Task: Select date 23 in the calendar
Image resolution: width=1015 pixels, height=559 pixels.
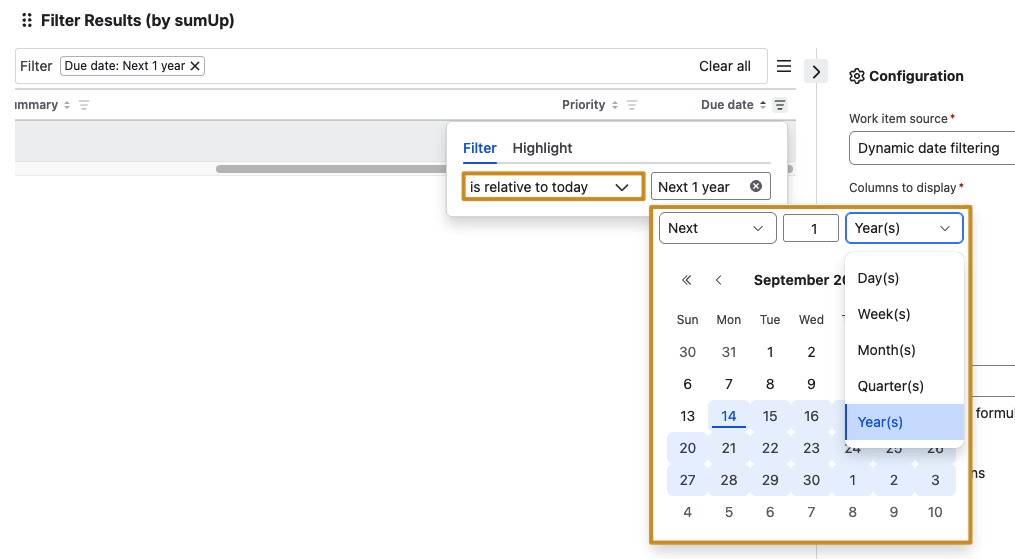Action: tap(811, 448)
